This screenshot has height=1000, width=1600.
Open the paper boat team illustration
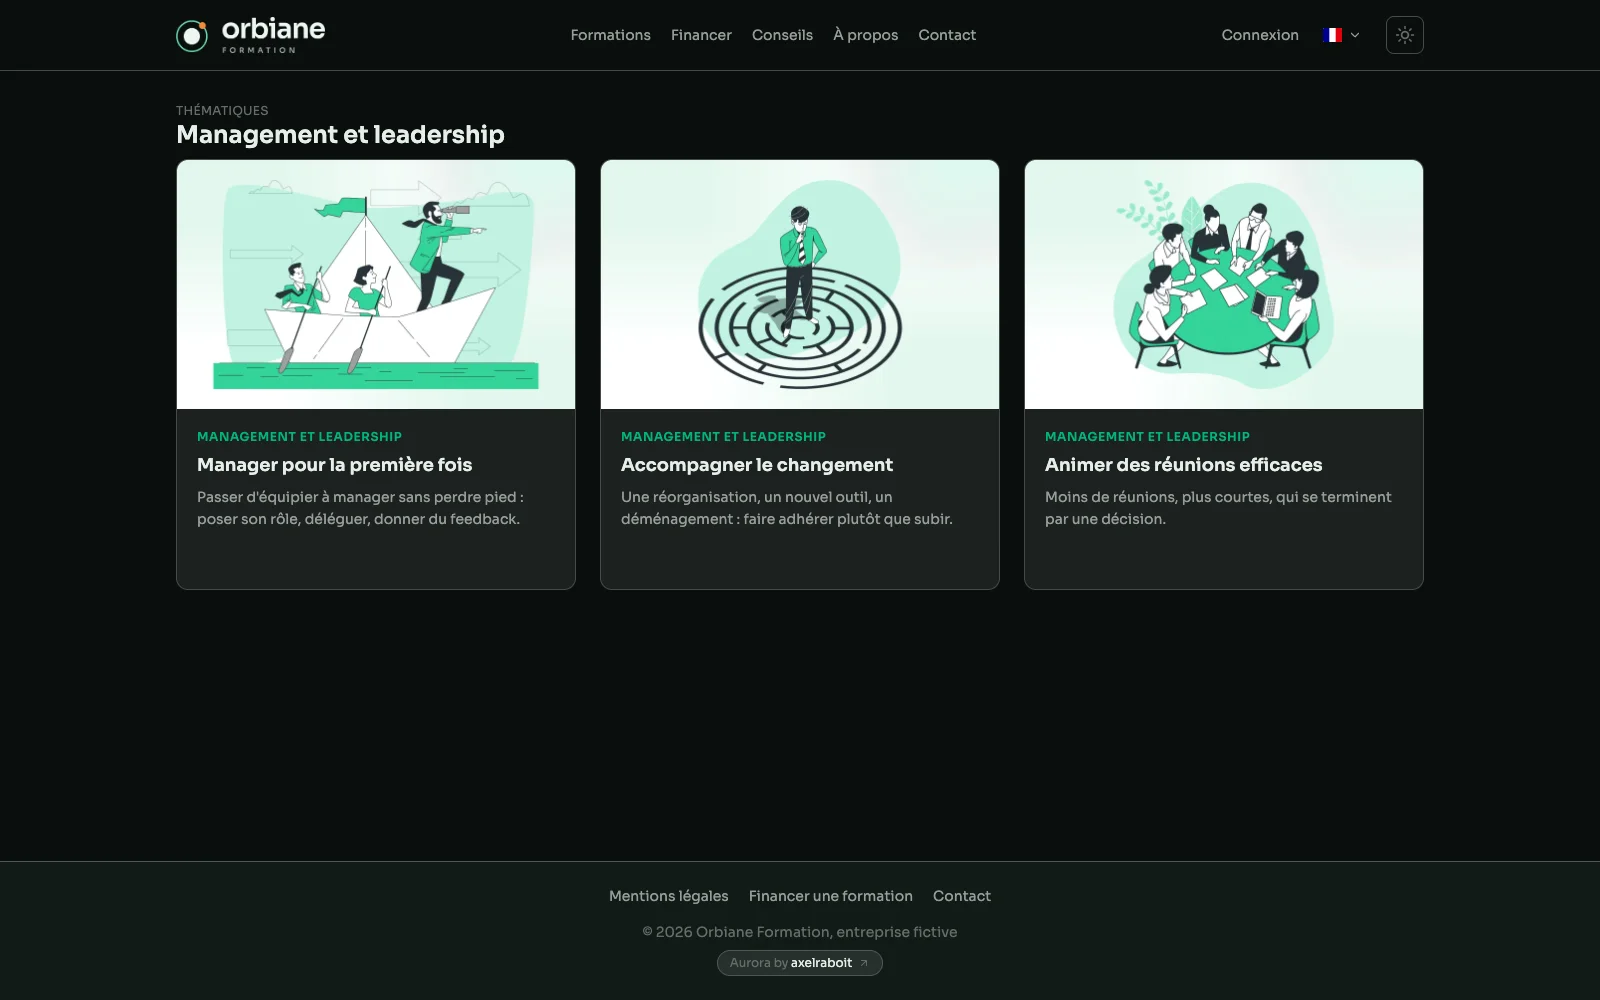point(376,285)
